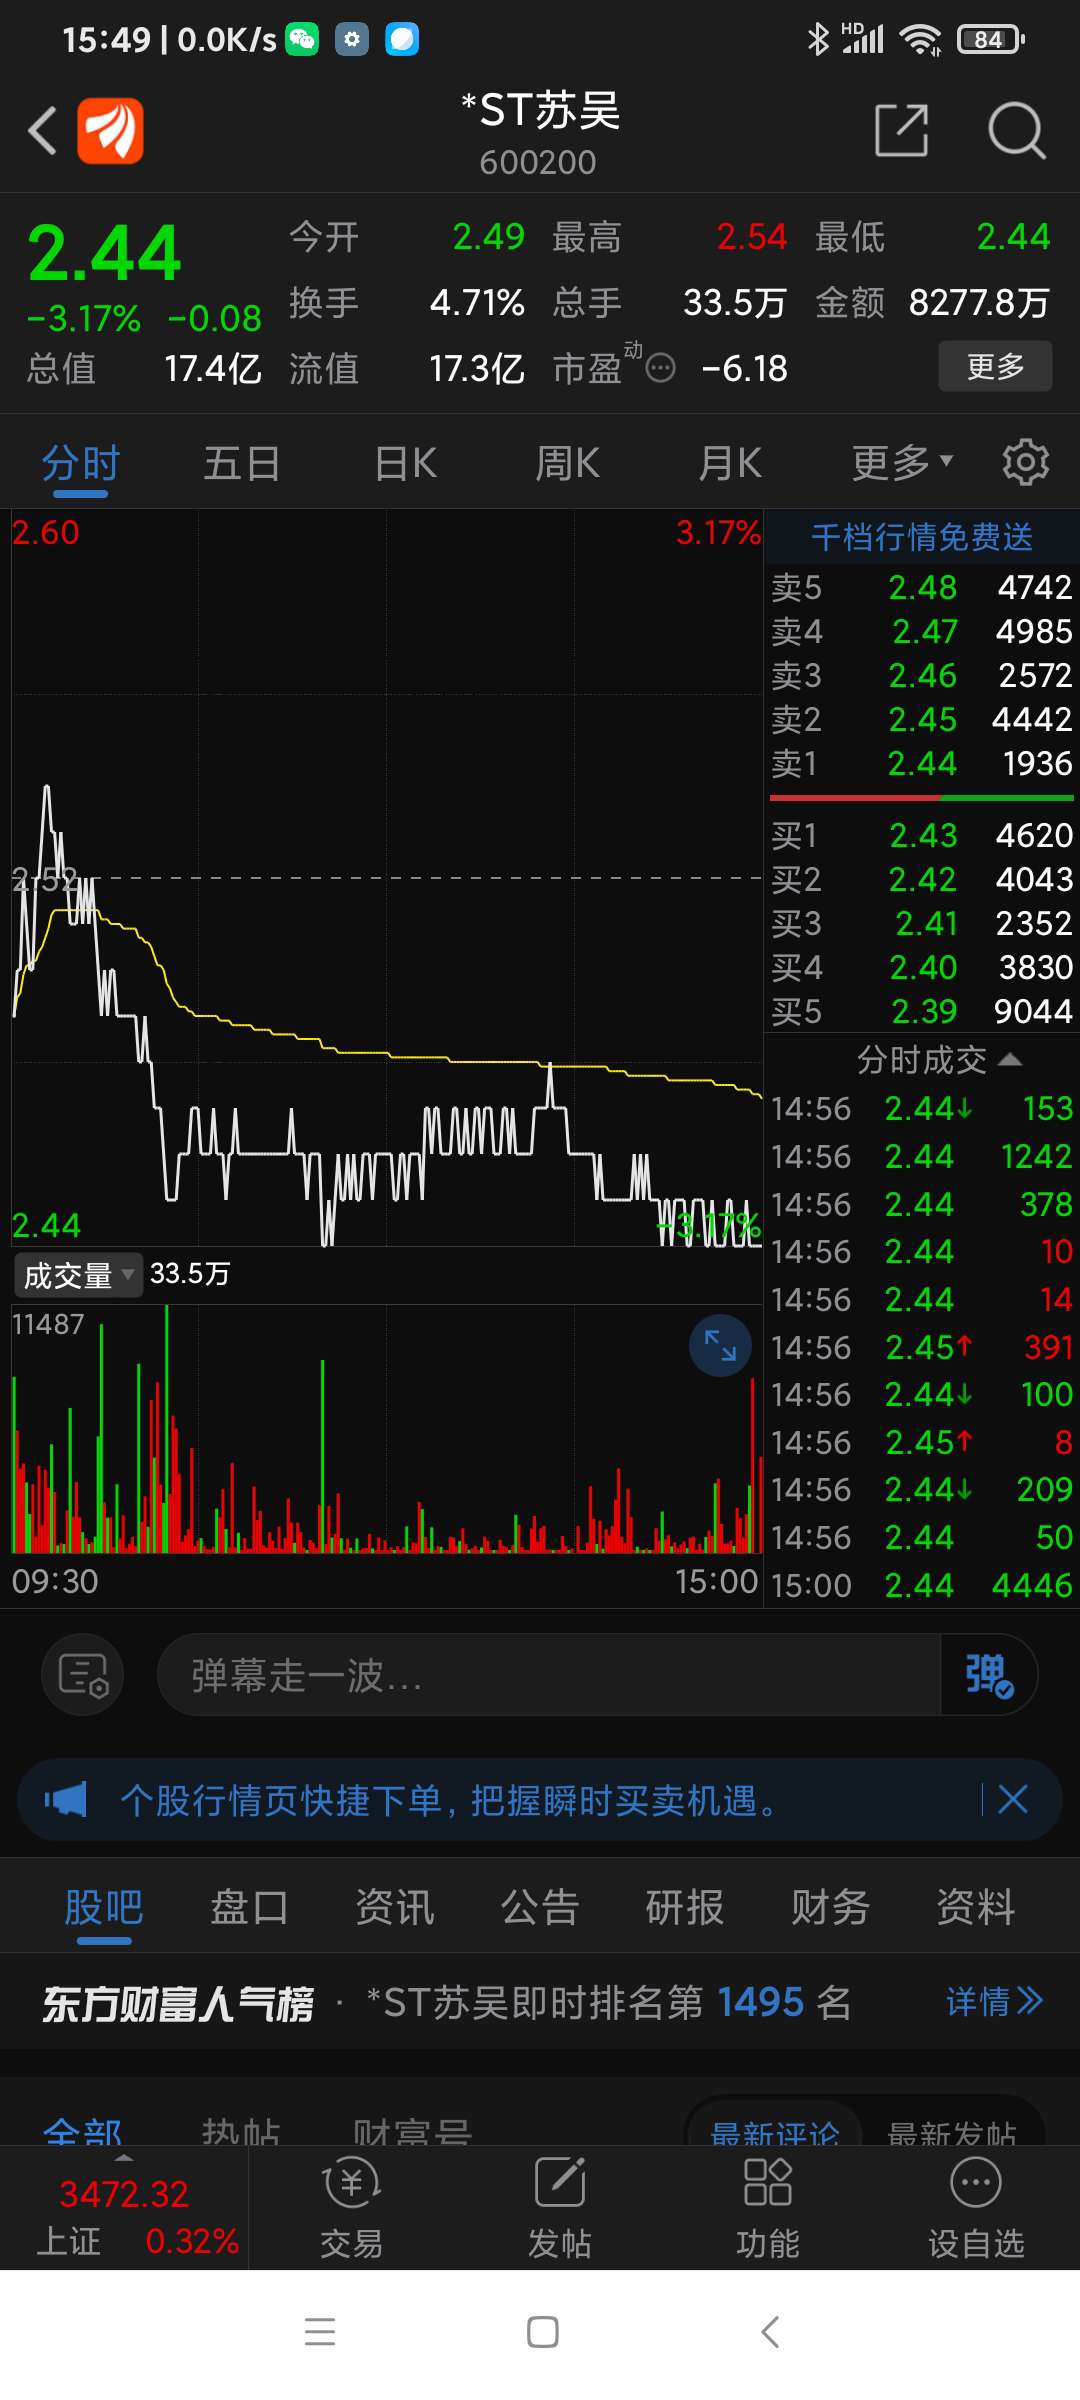This screenshot has height=2400, width=1080.
Task: Open 发帖 post icon in bottom bar
Action: (559, 2206)
